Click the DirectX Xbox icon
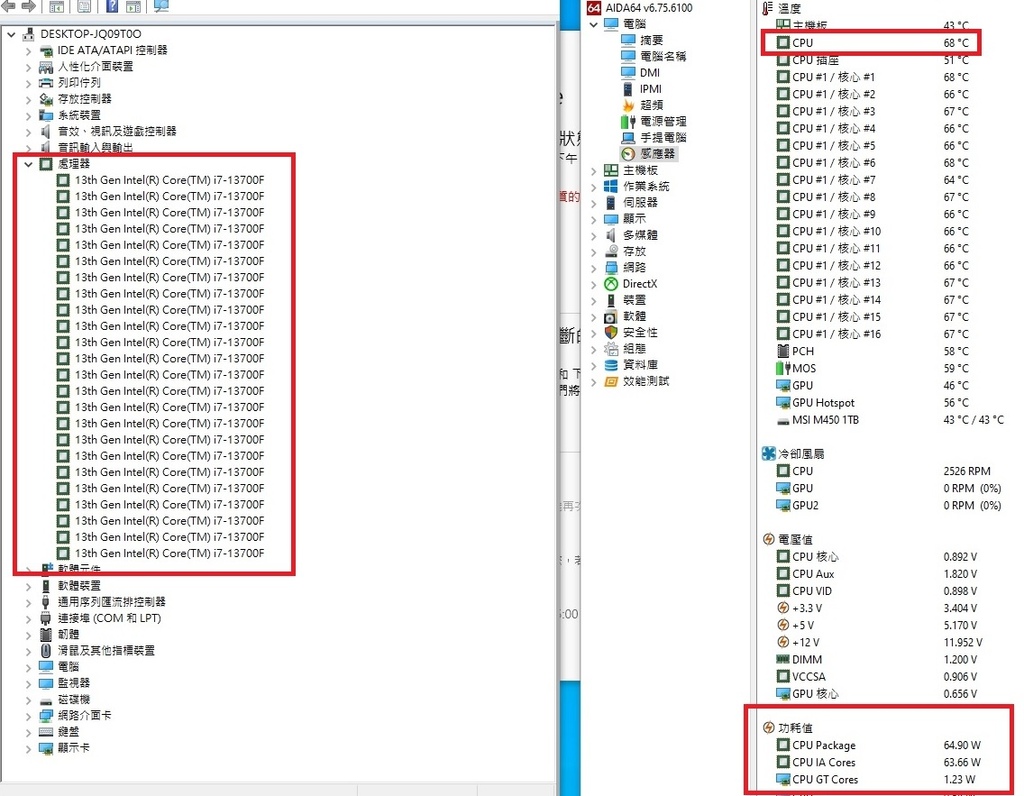Image resolution: width=1024 pixels, height=796 pixels. (x=611, y=284)
